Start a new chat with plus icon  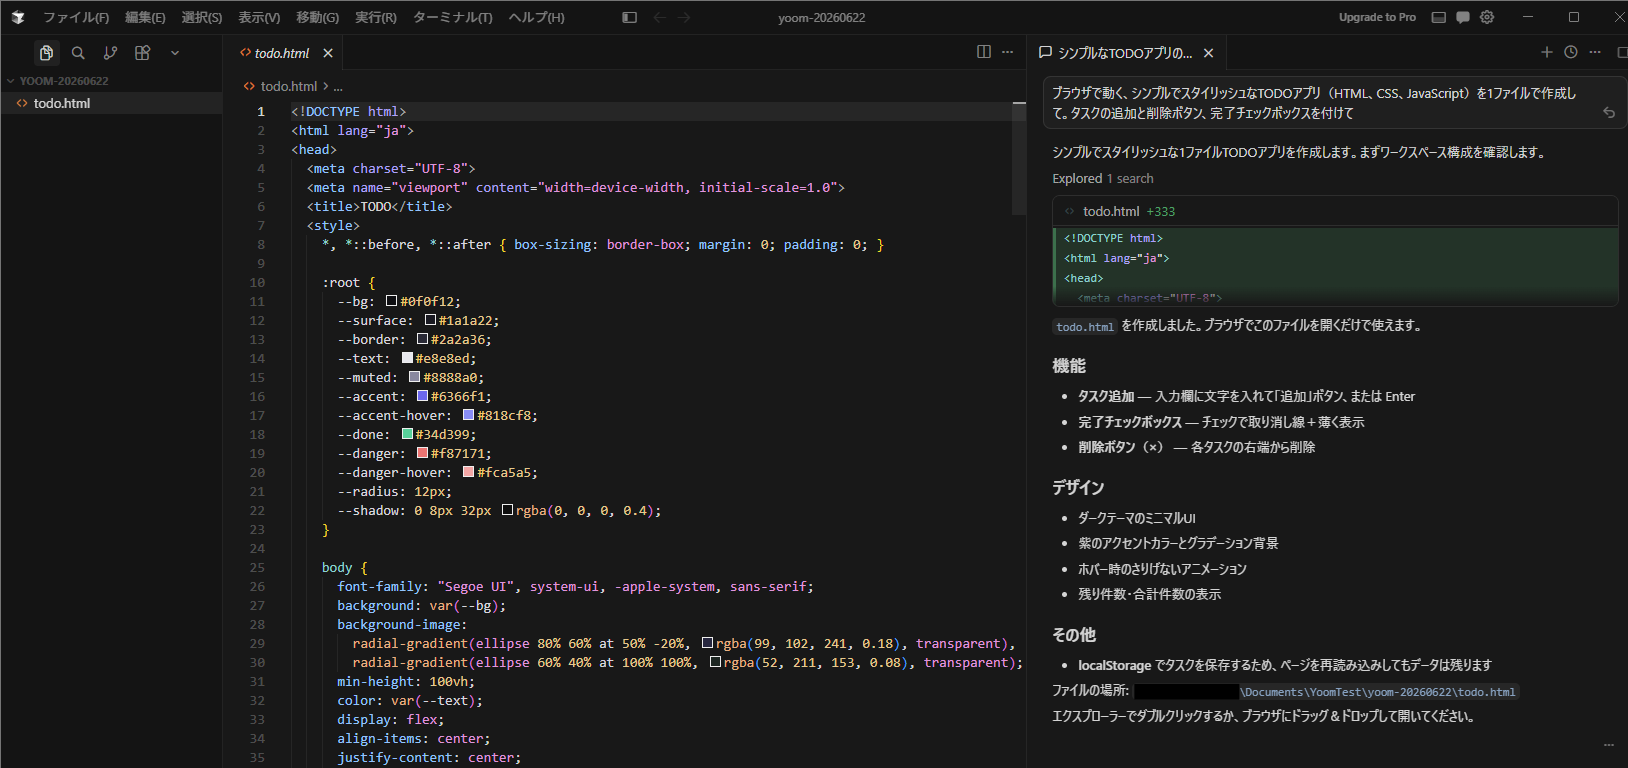coord(1547,52)
